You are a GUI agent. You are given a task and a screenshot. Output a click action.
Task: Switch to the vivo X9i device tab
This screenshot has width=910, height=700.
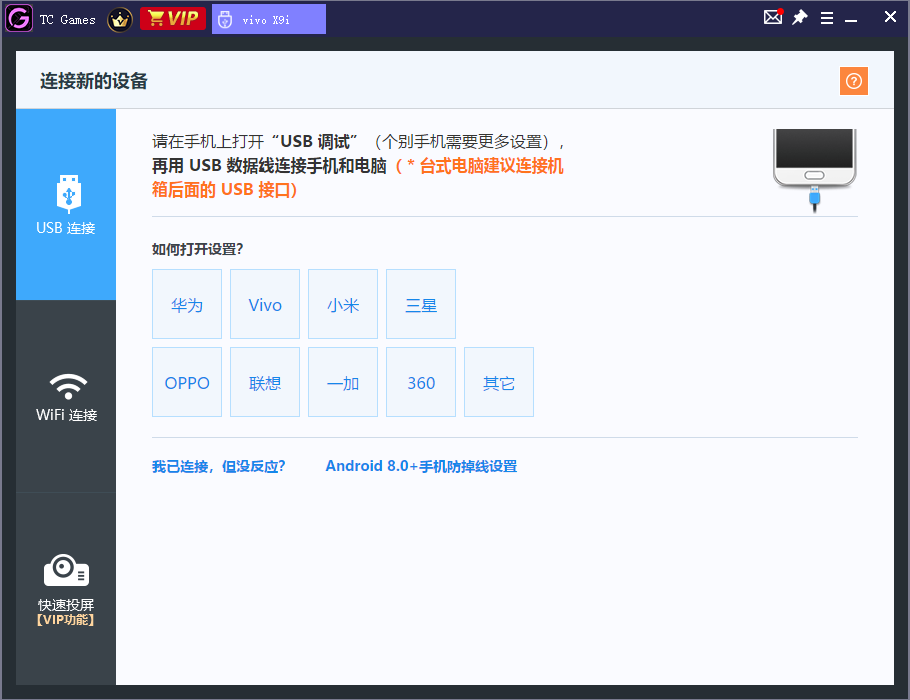coord(266,18)
